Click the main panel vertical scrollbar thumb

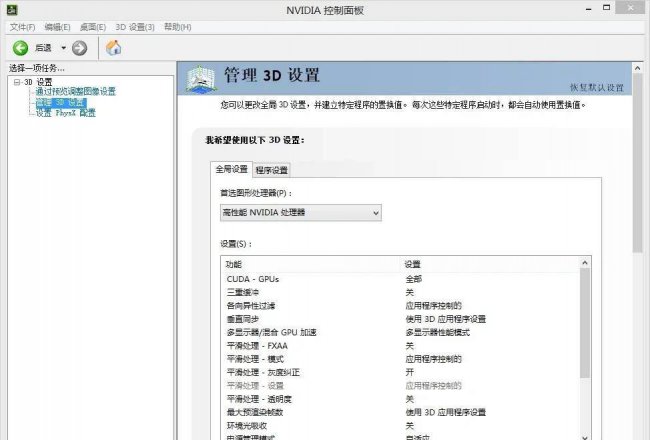click(638, 163)
